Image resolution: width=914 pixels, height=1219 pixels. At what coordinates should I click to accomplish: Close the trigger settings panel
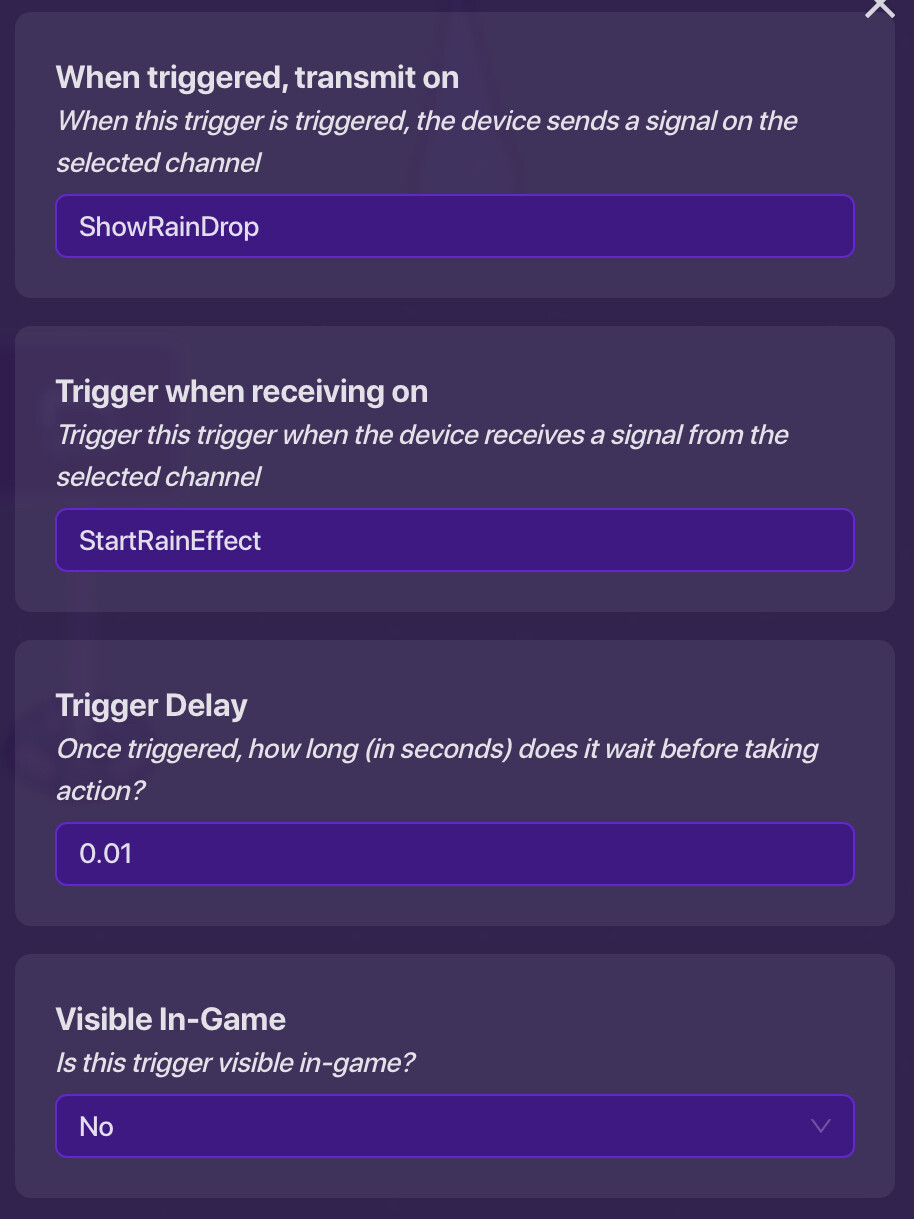click(x=879, y=8)
